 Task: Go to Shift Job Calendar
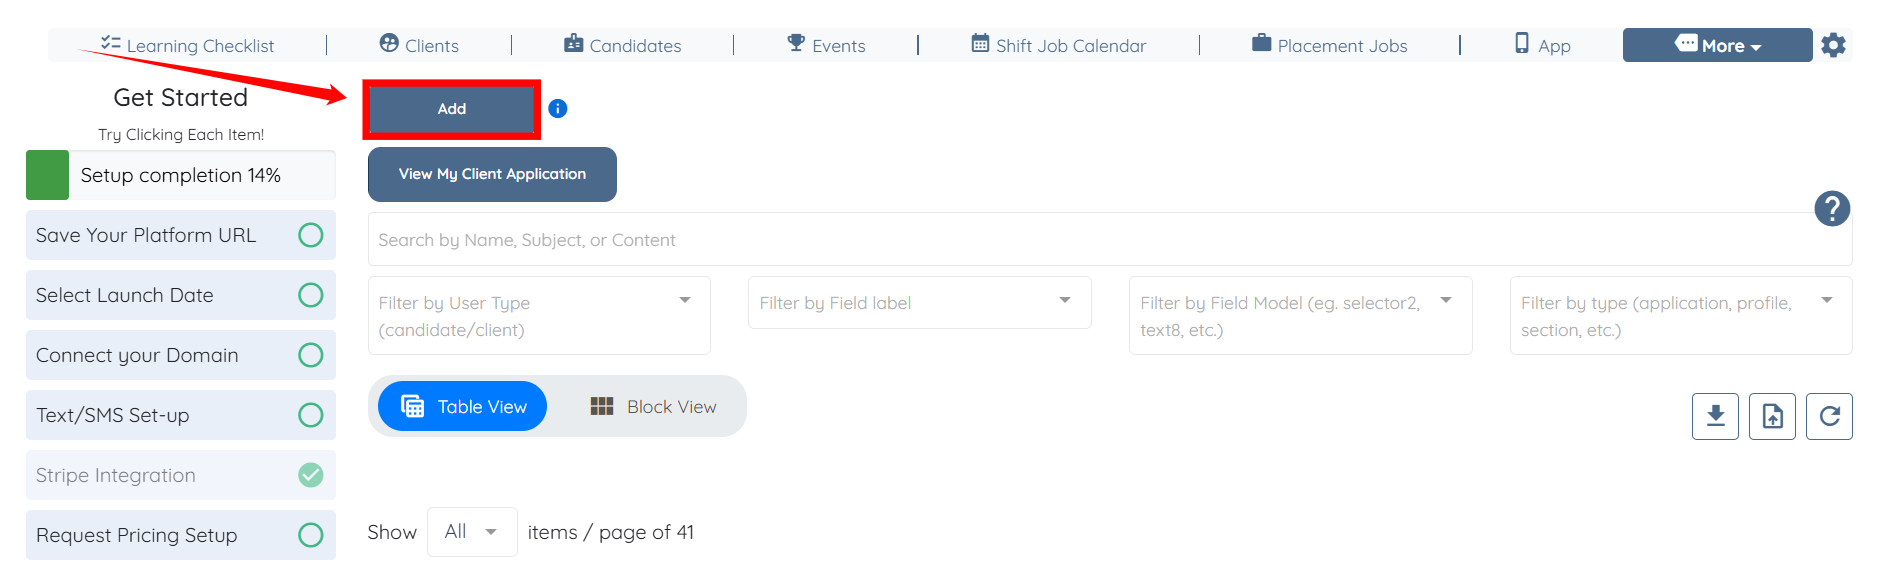[x=1059, y=45]
